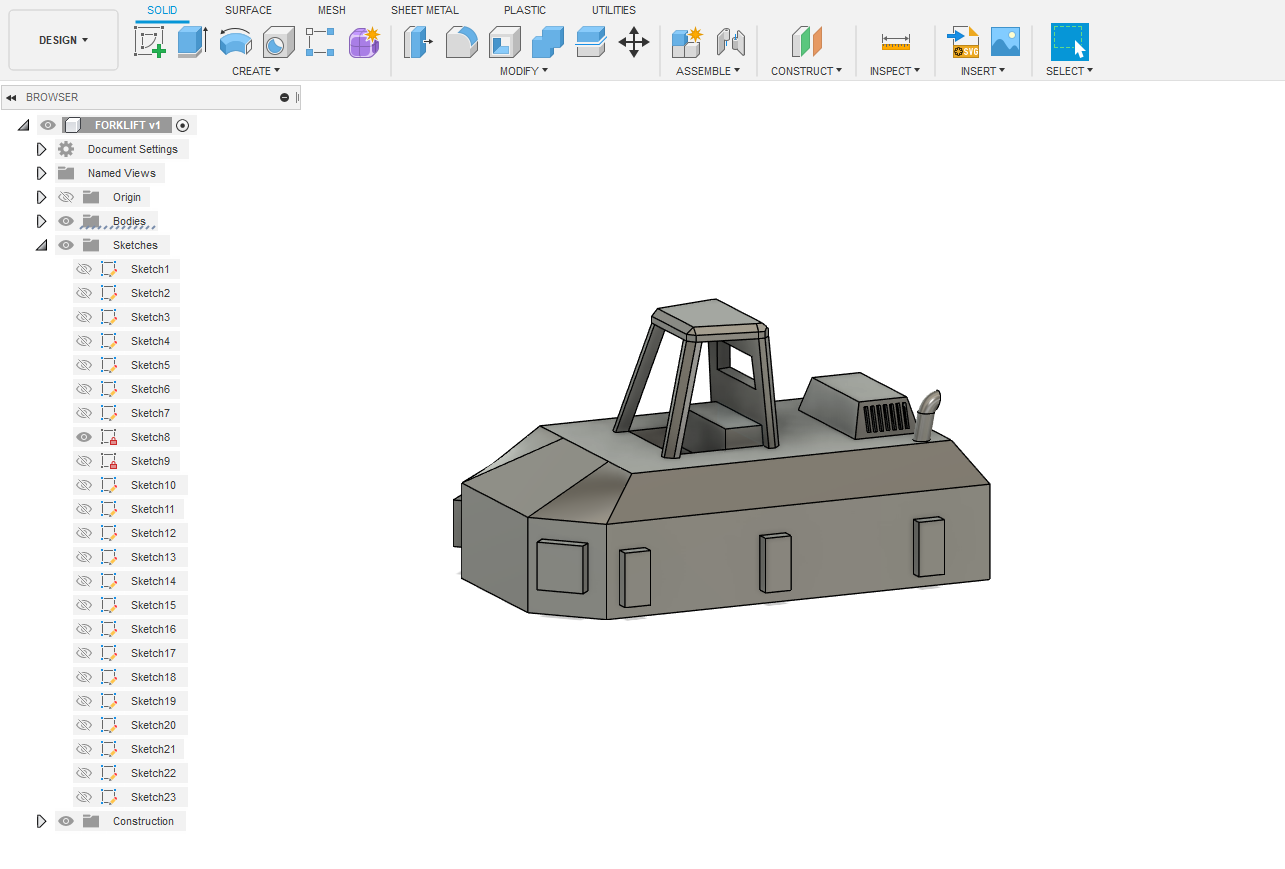Select the Create Sketch tool

150,42
